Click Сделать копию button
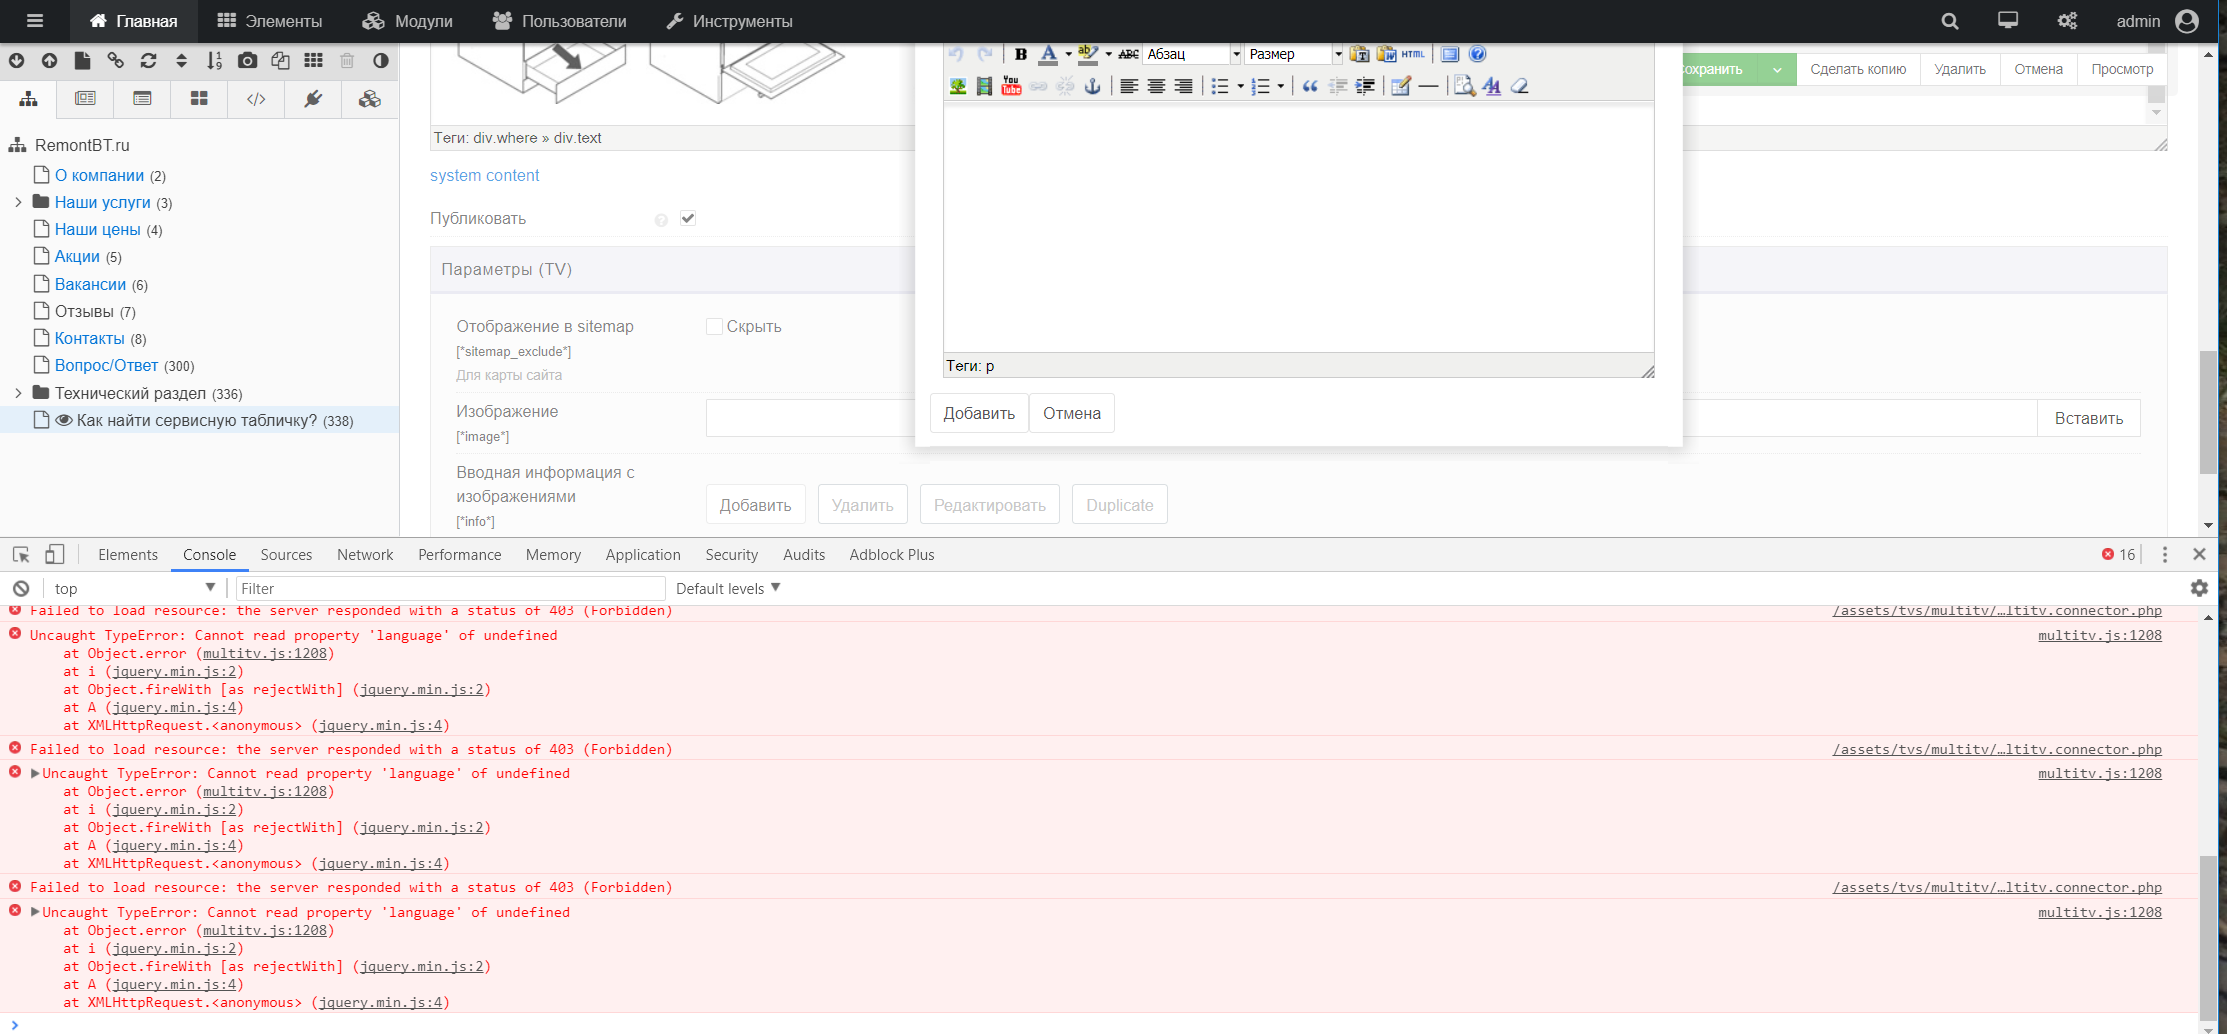This screenshot has width=2227, height=1034. [1858, 69]
